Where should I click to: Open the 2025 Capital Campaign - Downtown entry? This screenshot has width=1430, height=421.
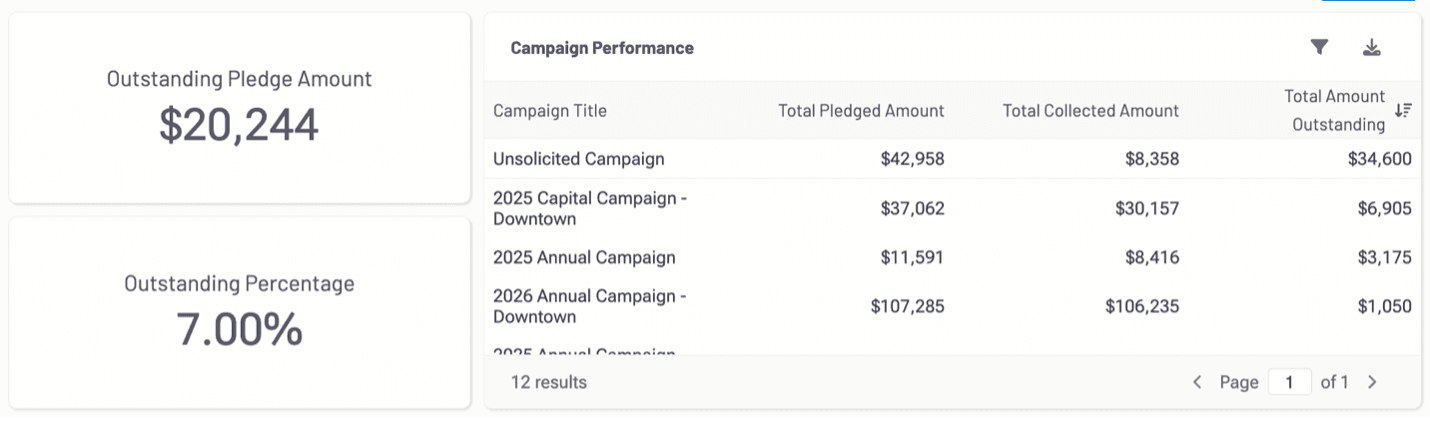pos(590,208)
